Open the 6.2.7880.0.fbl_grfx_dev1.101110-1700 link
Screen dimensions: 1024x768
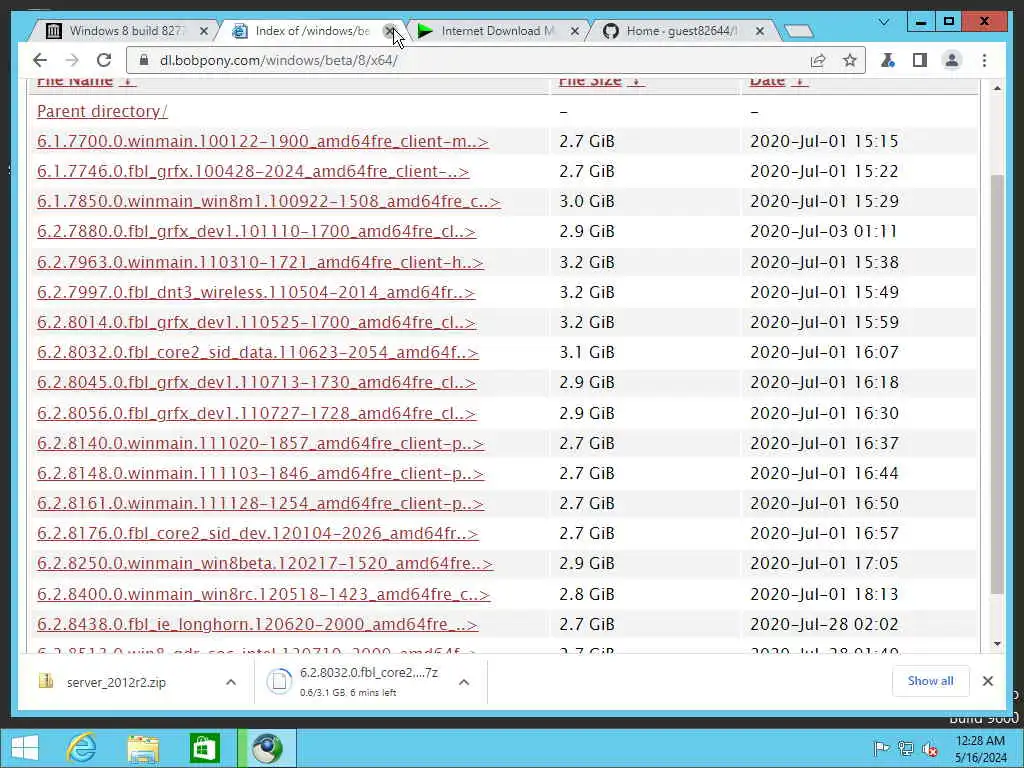pos(256,231)
